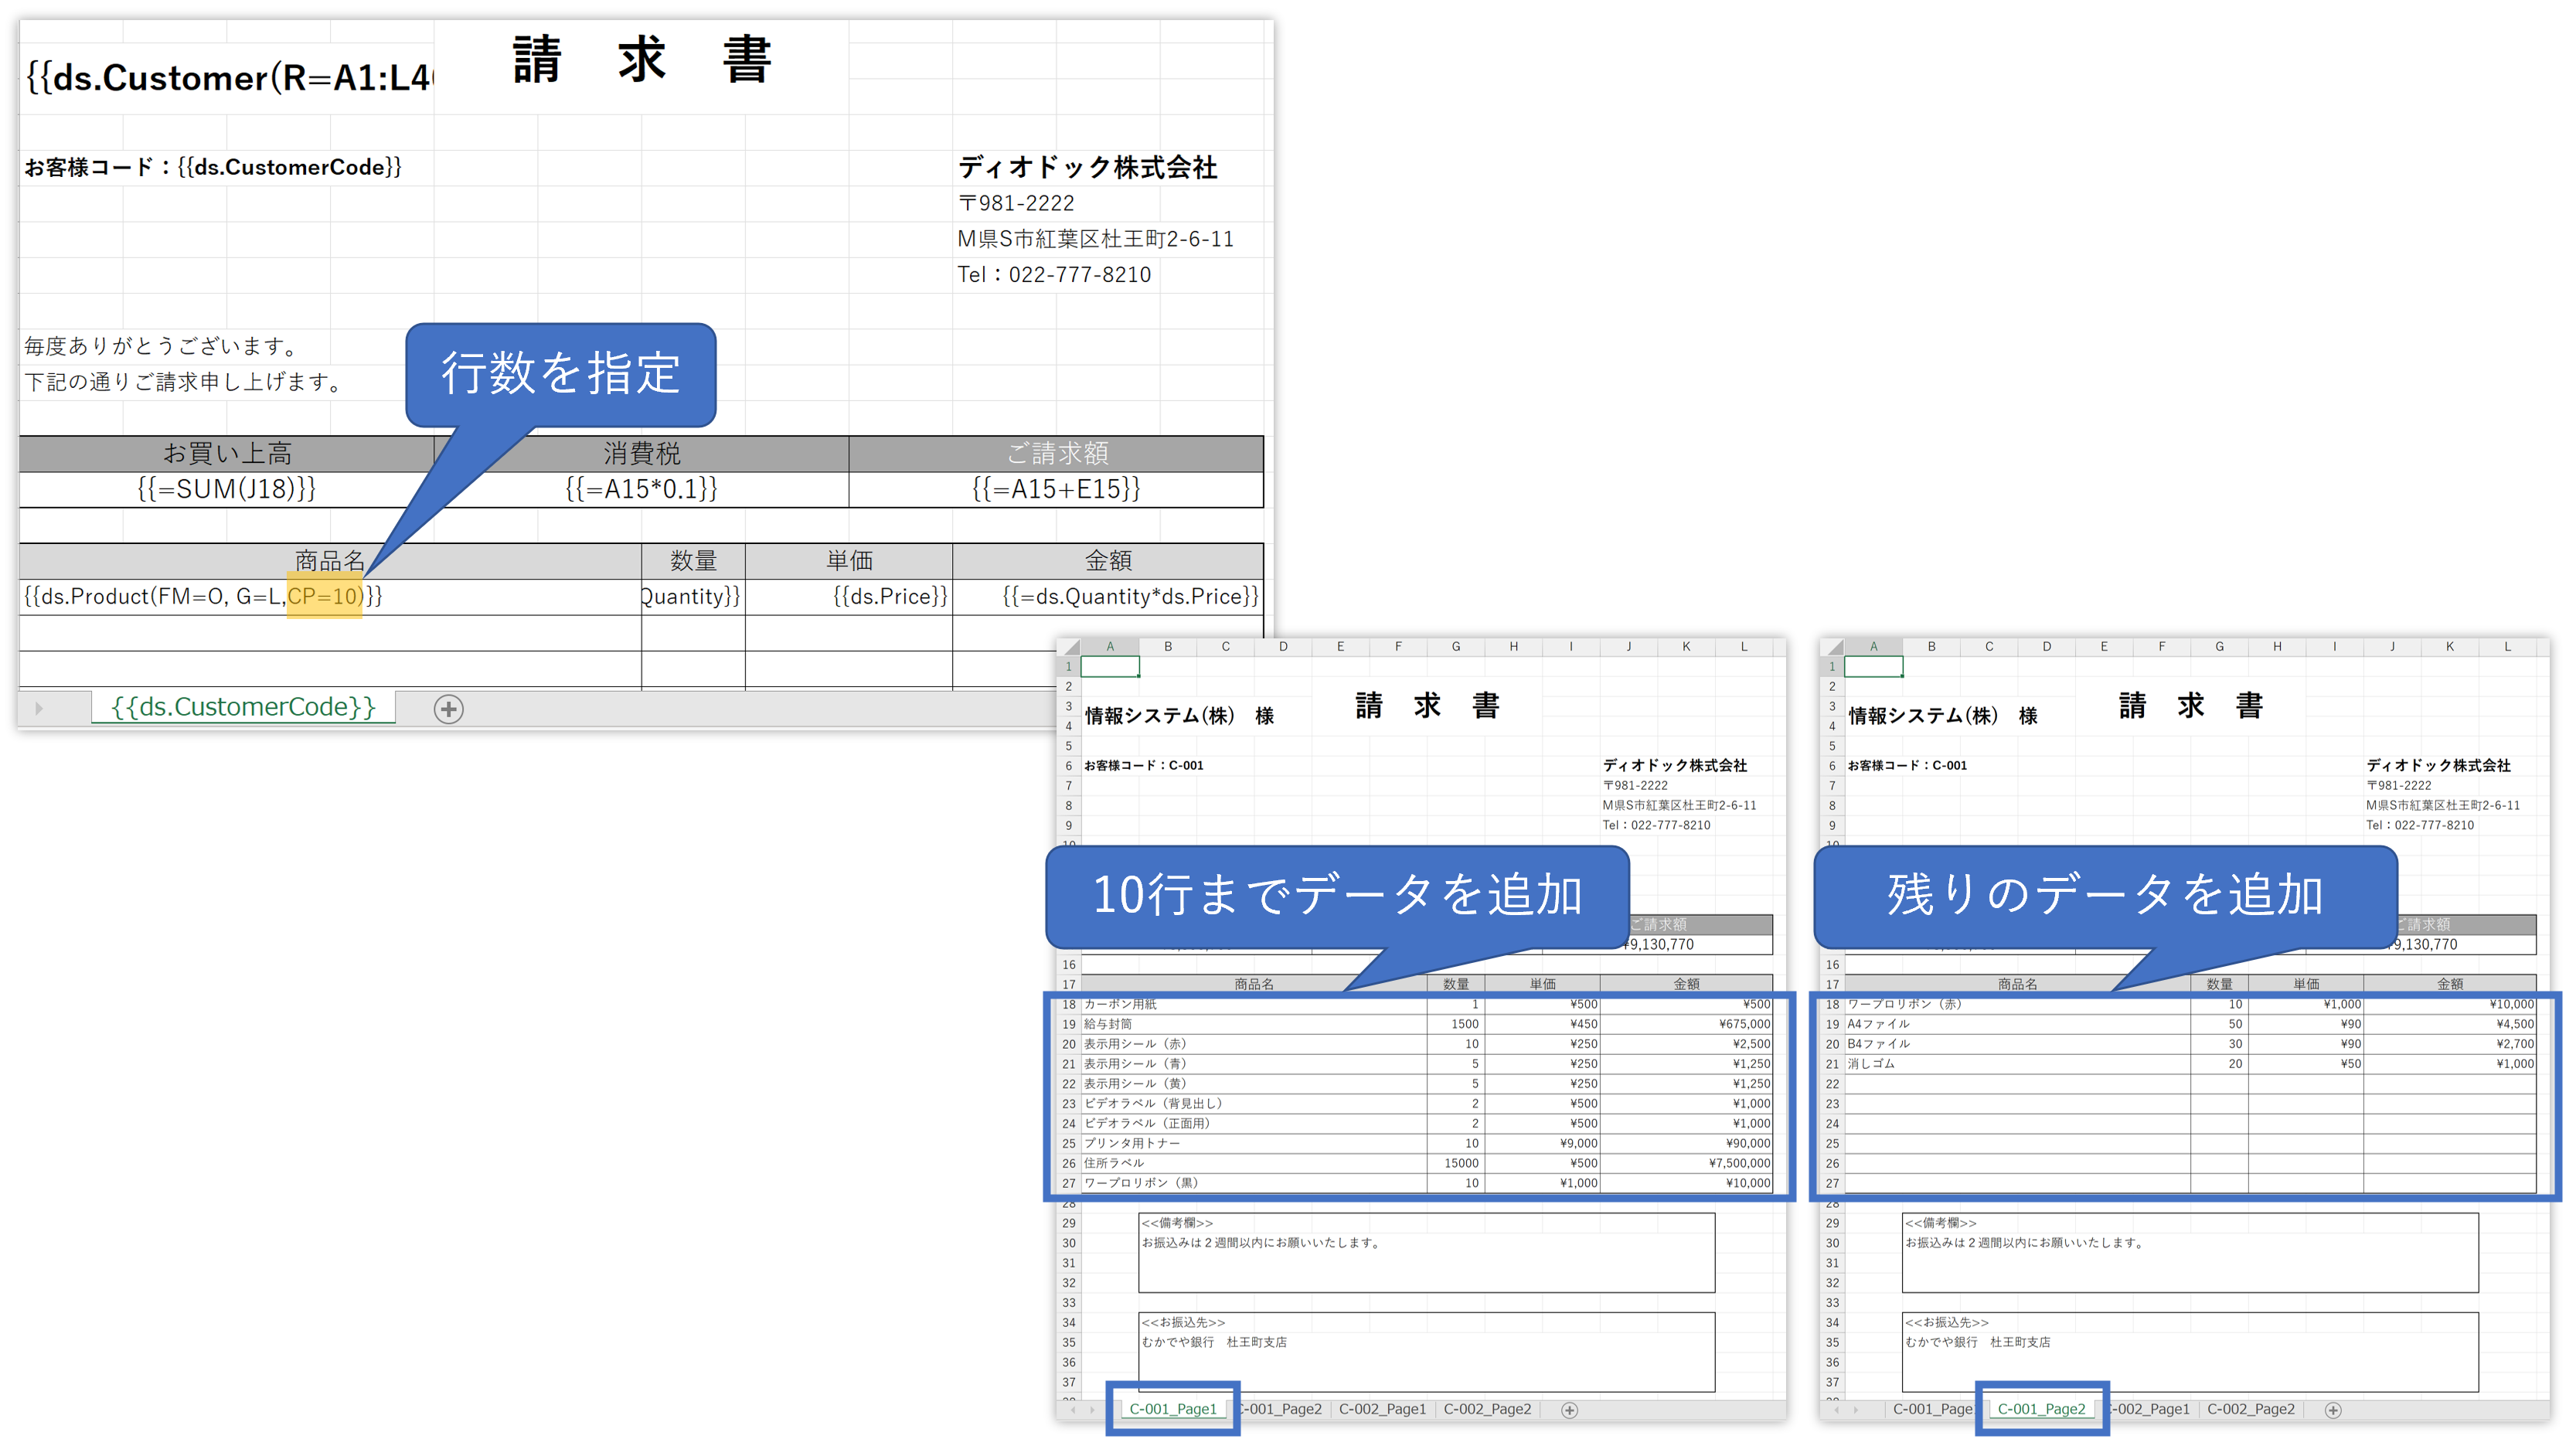Click the select-all corner in the Page2 workbook
This screenshot has width=2576, height=1446.
(x=1832, y=647)
